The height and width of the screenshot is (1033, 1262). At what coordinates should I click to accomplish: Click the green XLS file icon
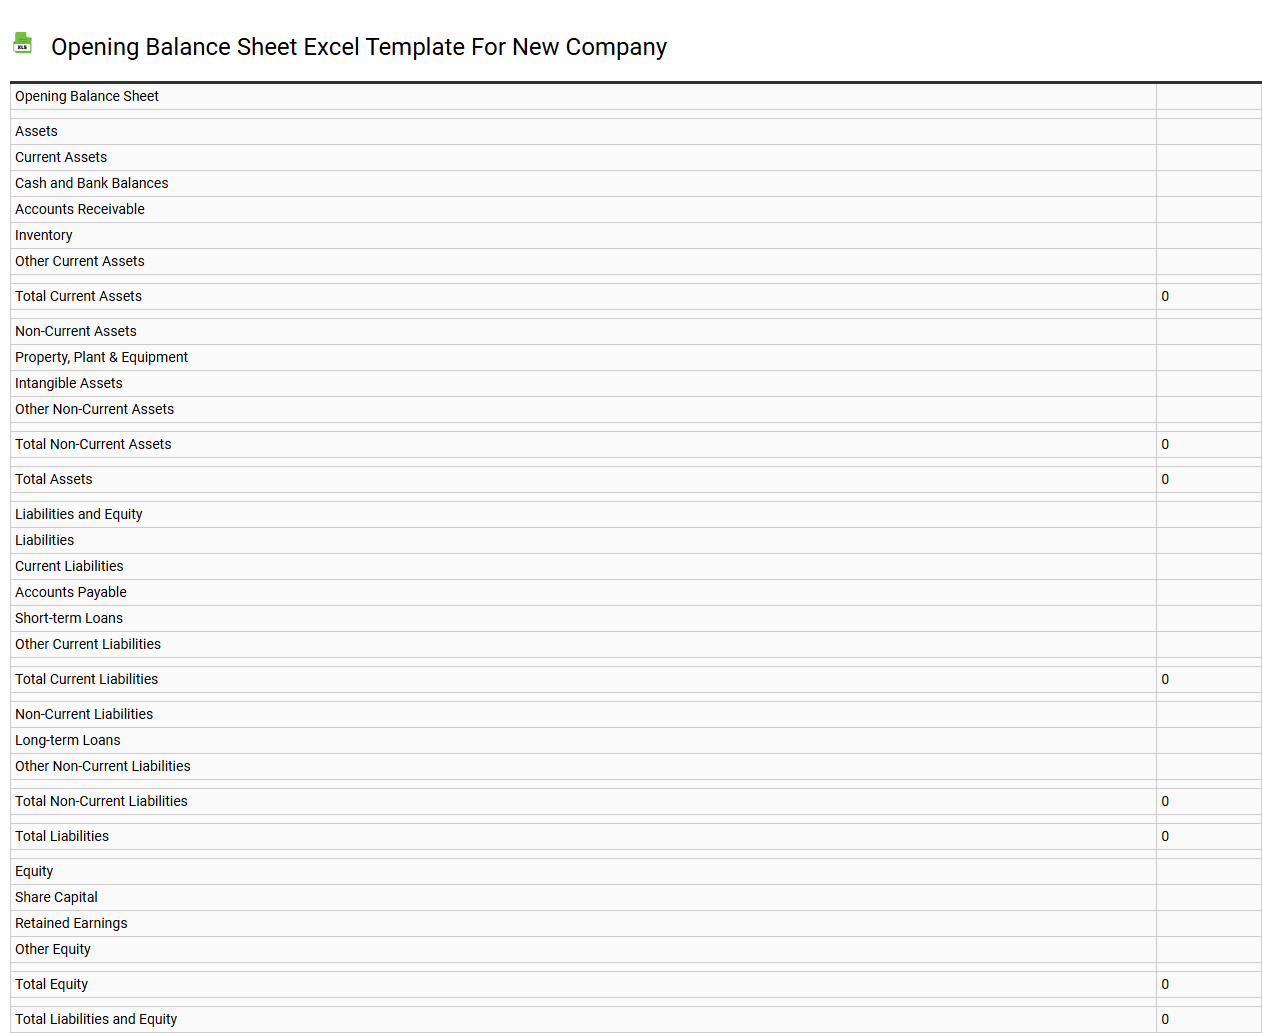pyautogui.click(x=22, y=43)
